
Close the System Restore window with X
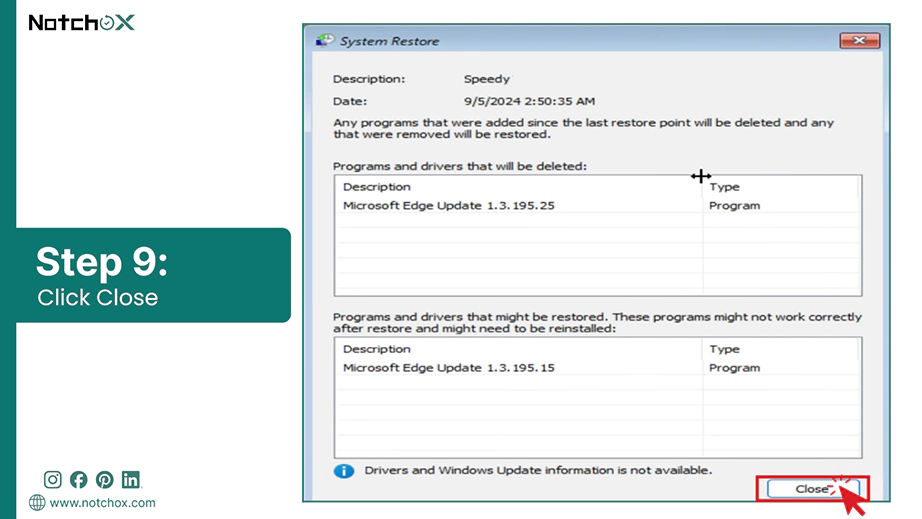(x=859, y=41)
